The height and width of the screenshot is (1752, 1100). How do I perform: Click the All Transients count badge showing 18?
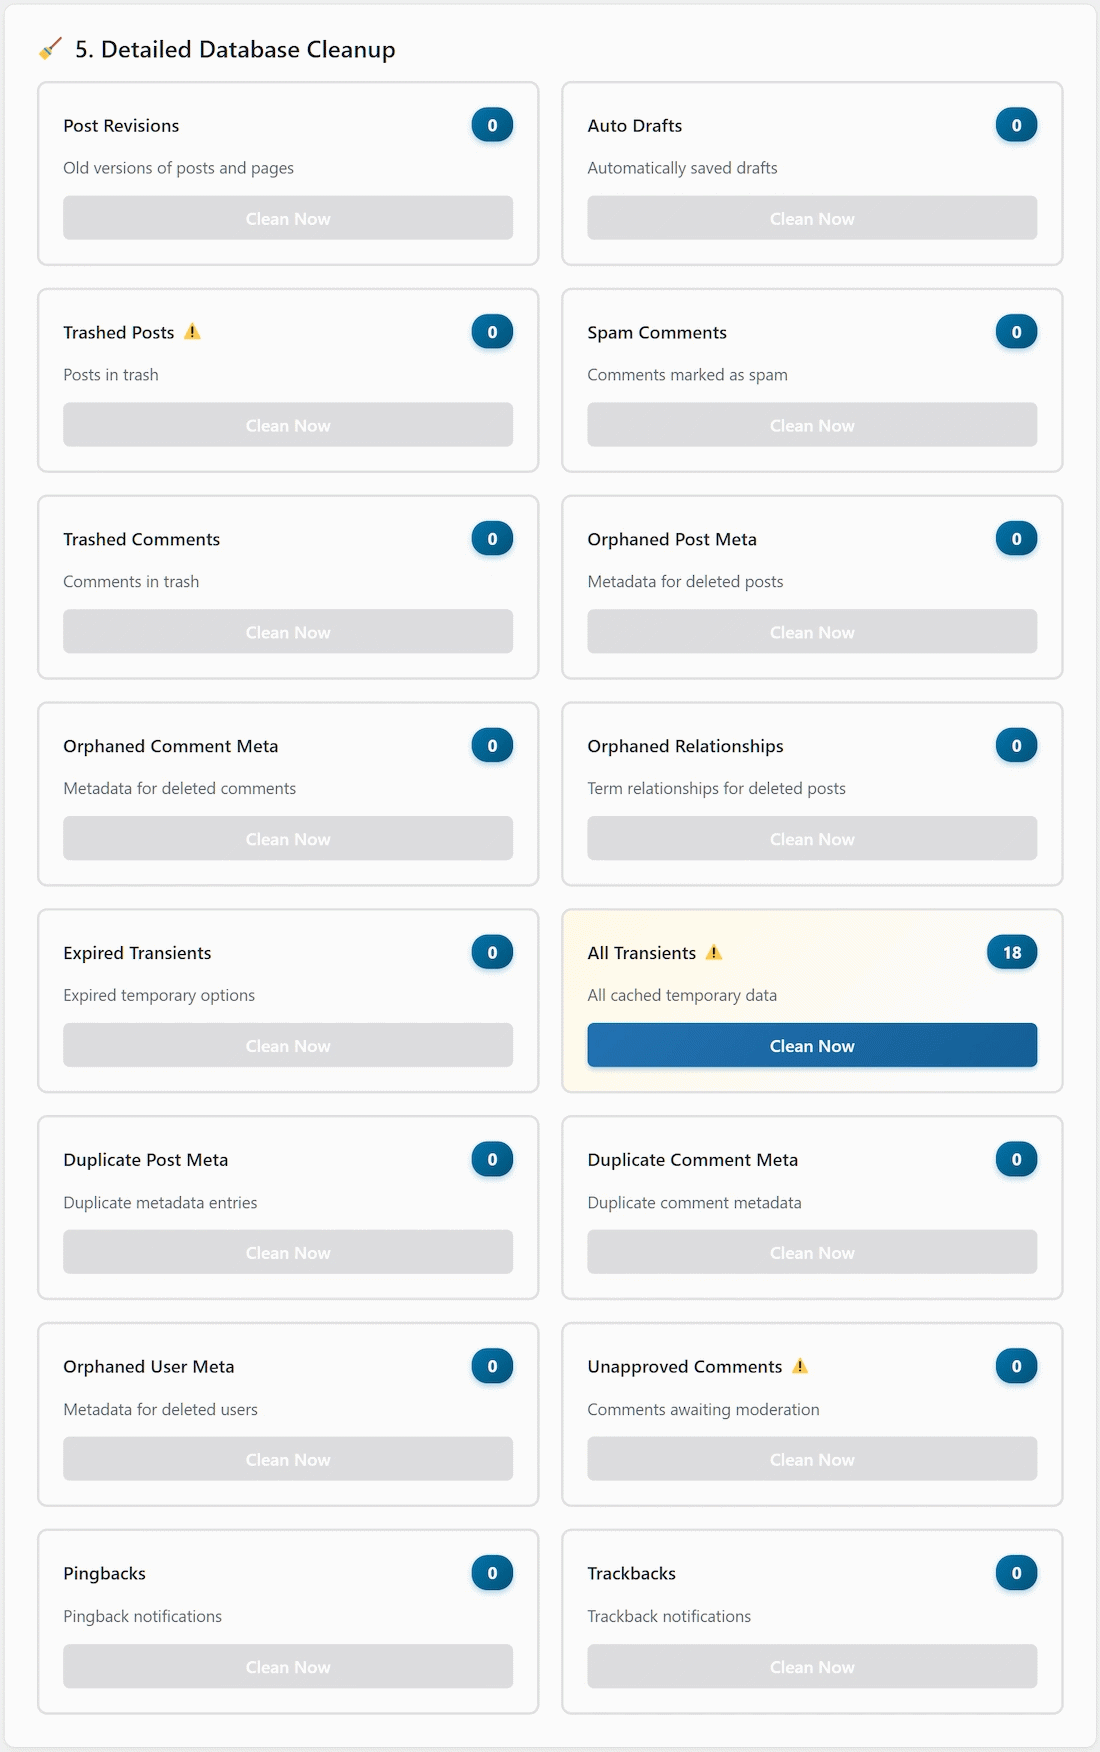[x=1011, y=953]
